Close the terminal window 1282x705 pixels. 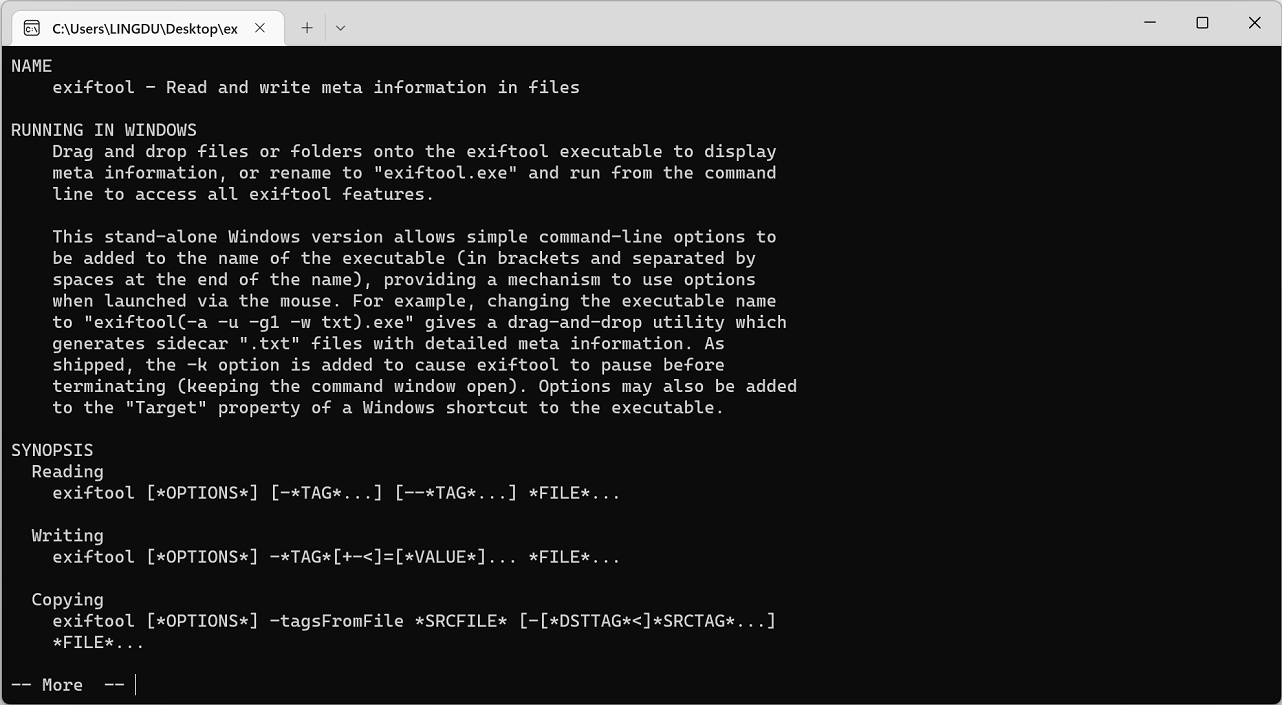click(x=1254, y=23)
